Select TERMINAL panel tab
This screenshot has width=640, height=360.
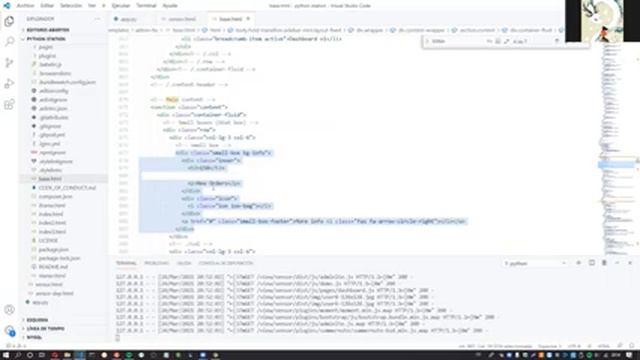click(x=126, y=263)
